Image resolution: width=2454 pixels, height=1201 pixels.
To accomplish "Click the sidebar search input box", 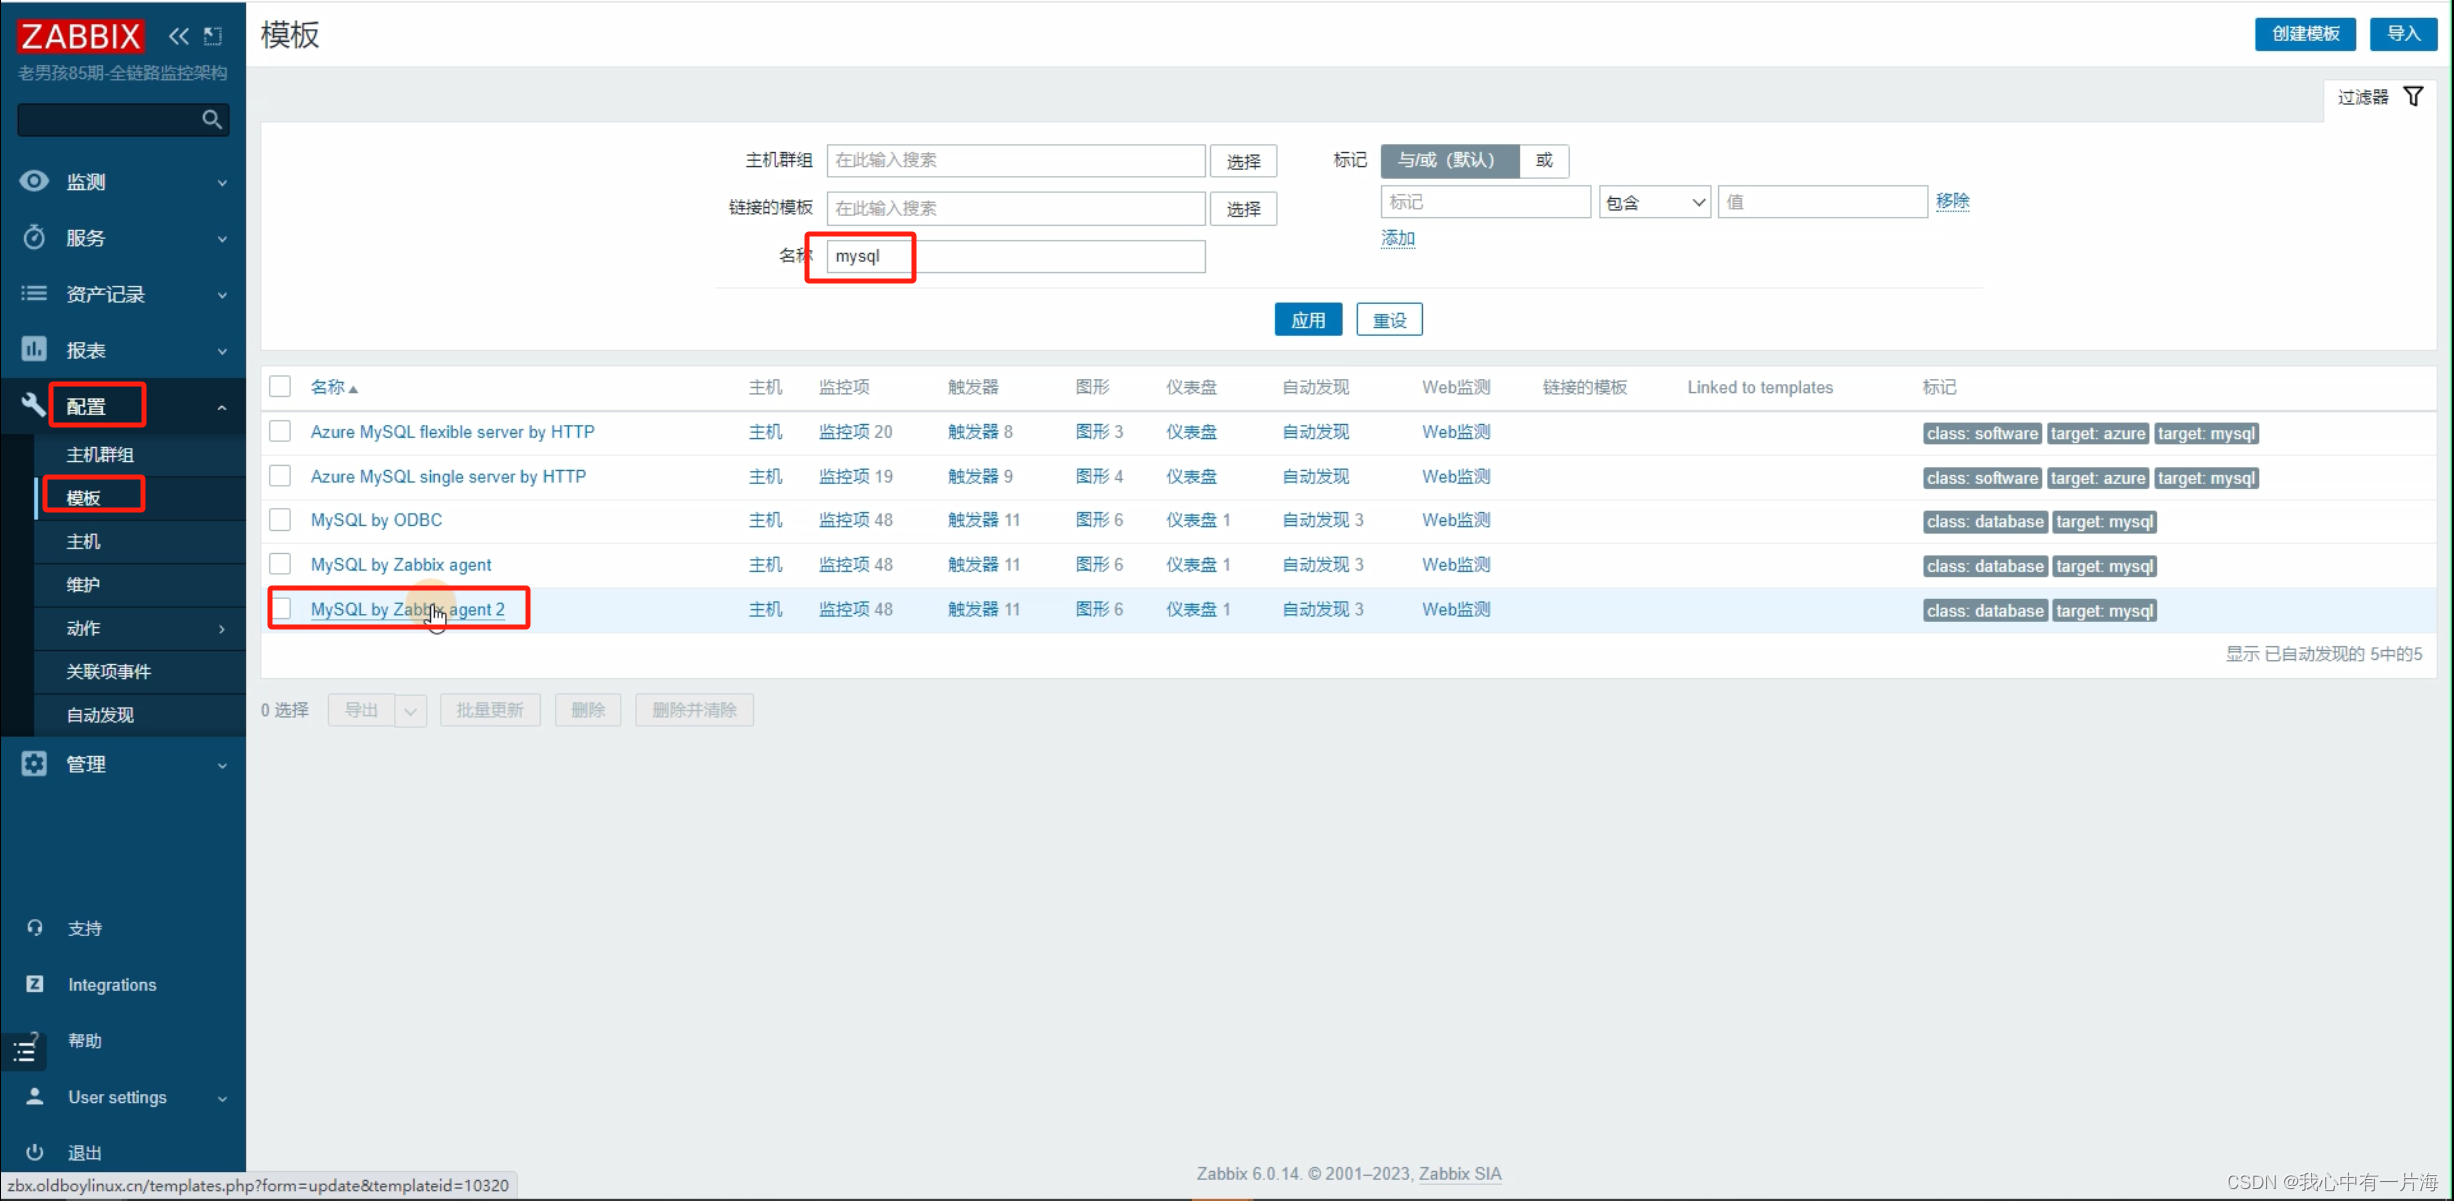I will [x=123, y=120].
